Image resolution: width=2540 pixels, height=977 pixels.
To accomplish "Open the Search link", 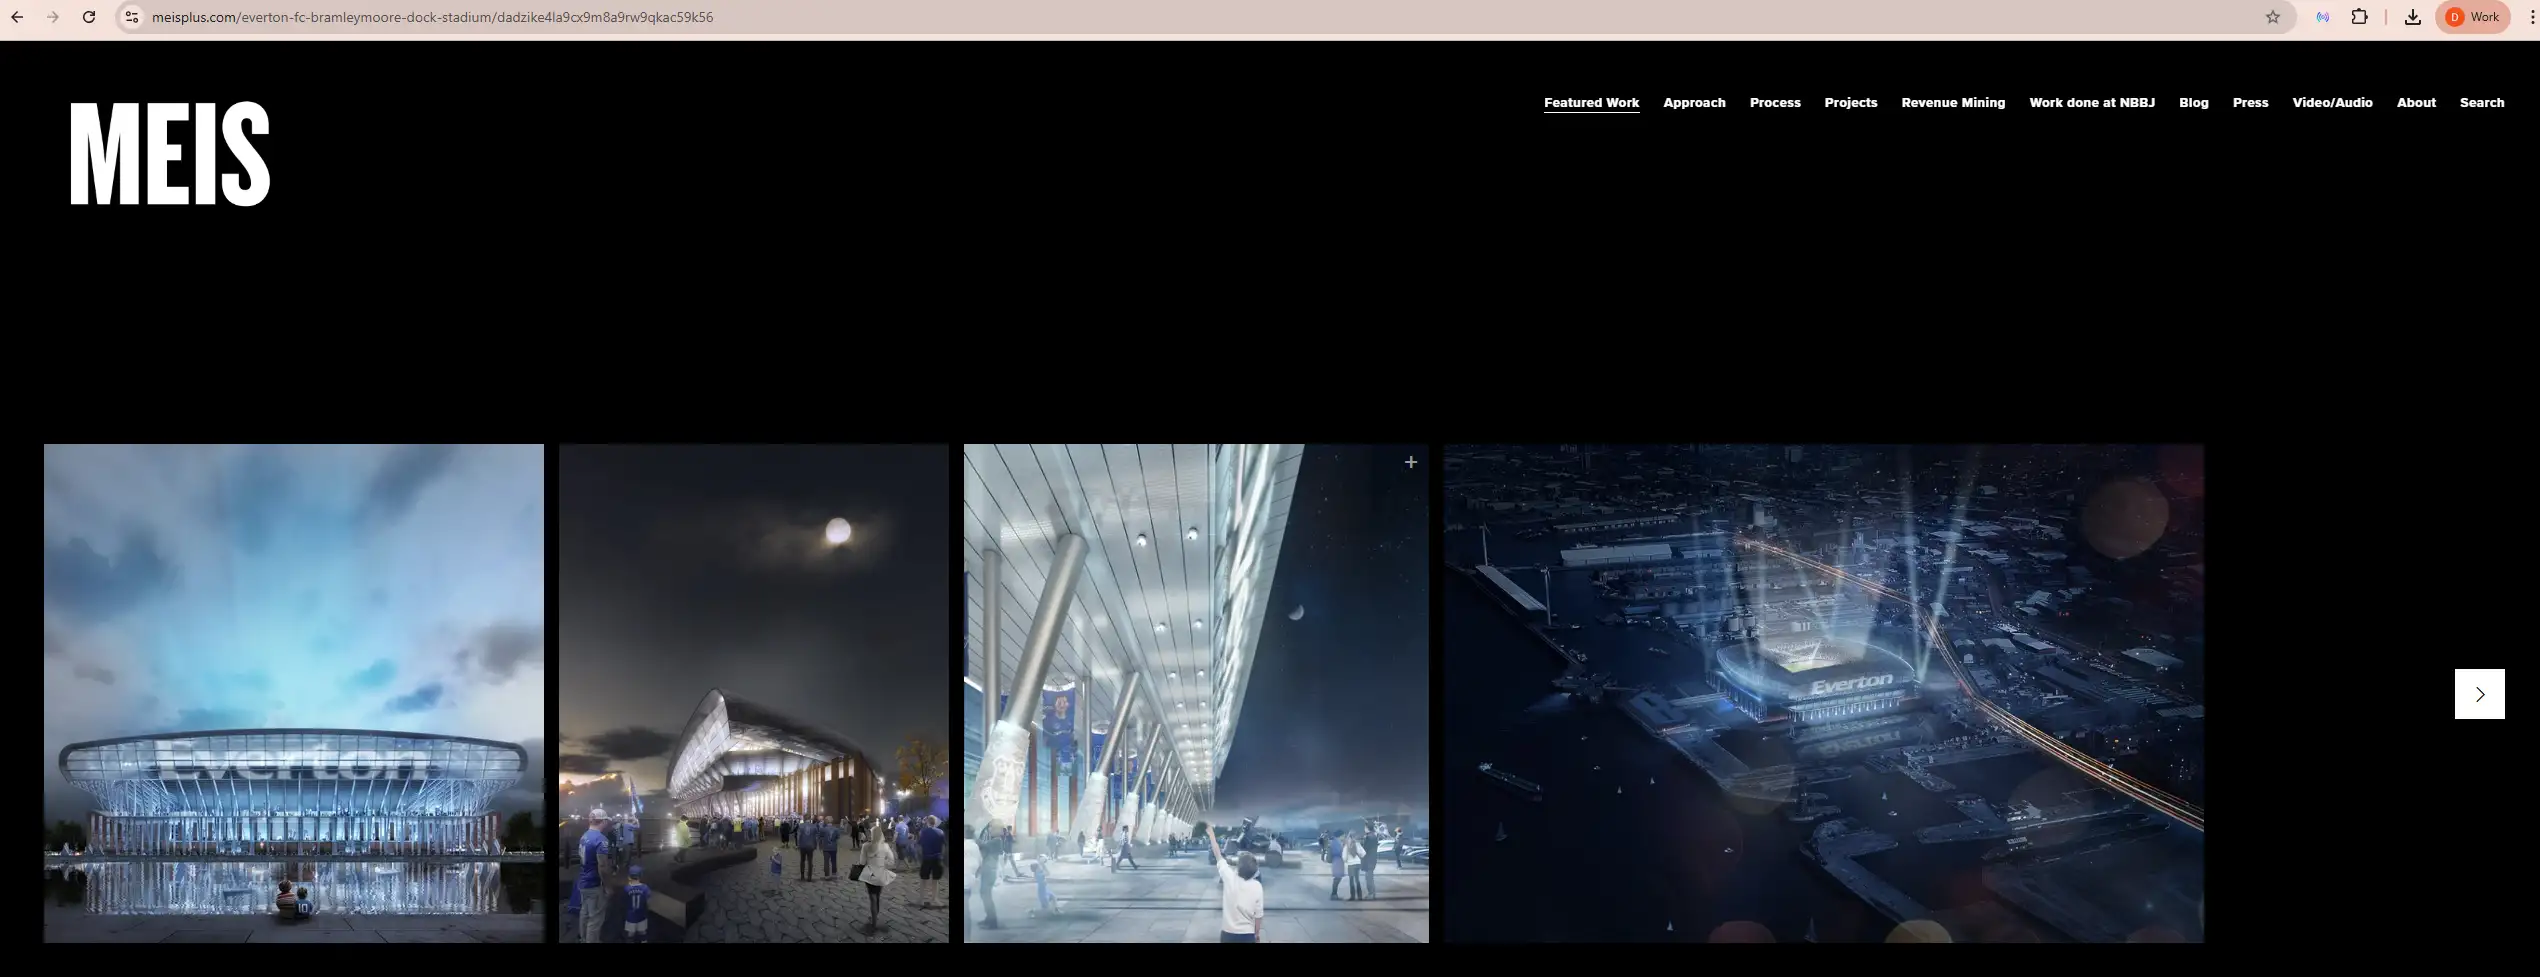I will 2482,103.
